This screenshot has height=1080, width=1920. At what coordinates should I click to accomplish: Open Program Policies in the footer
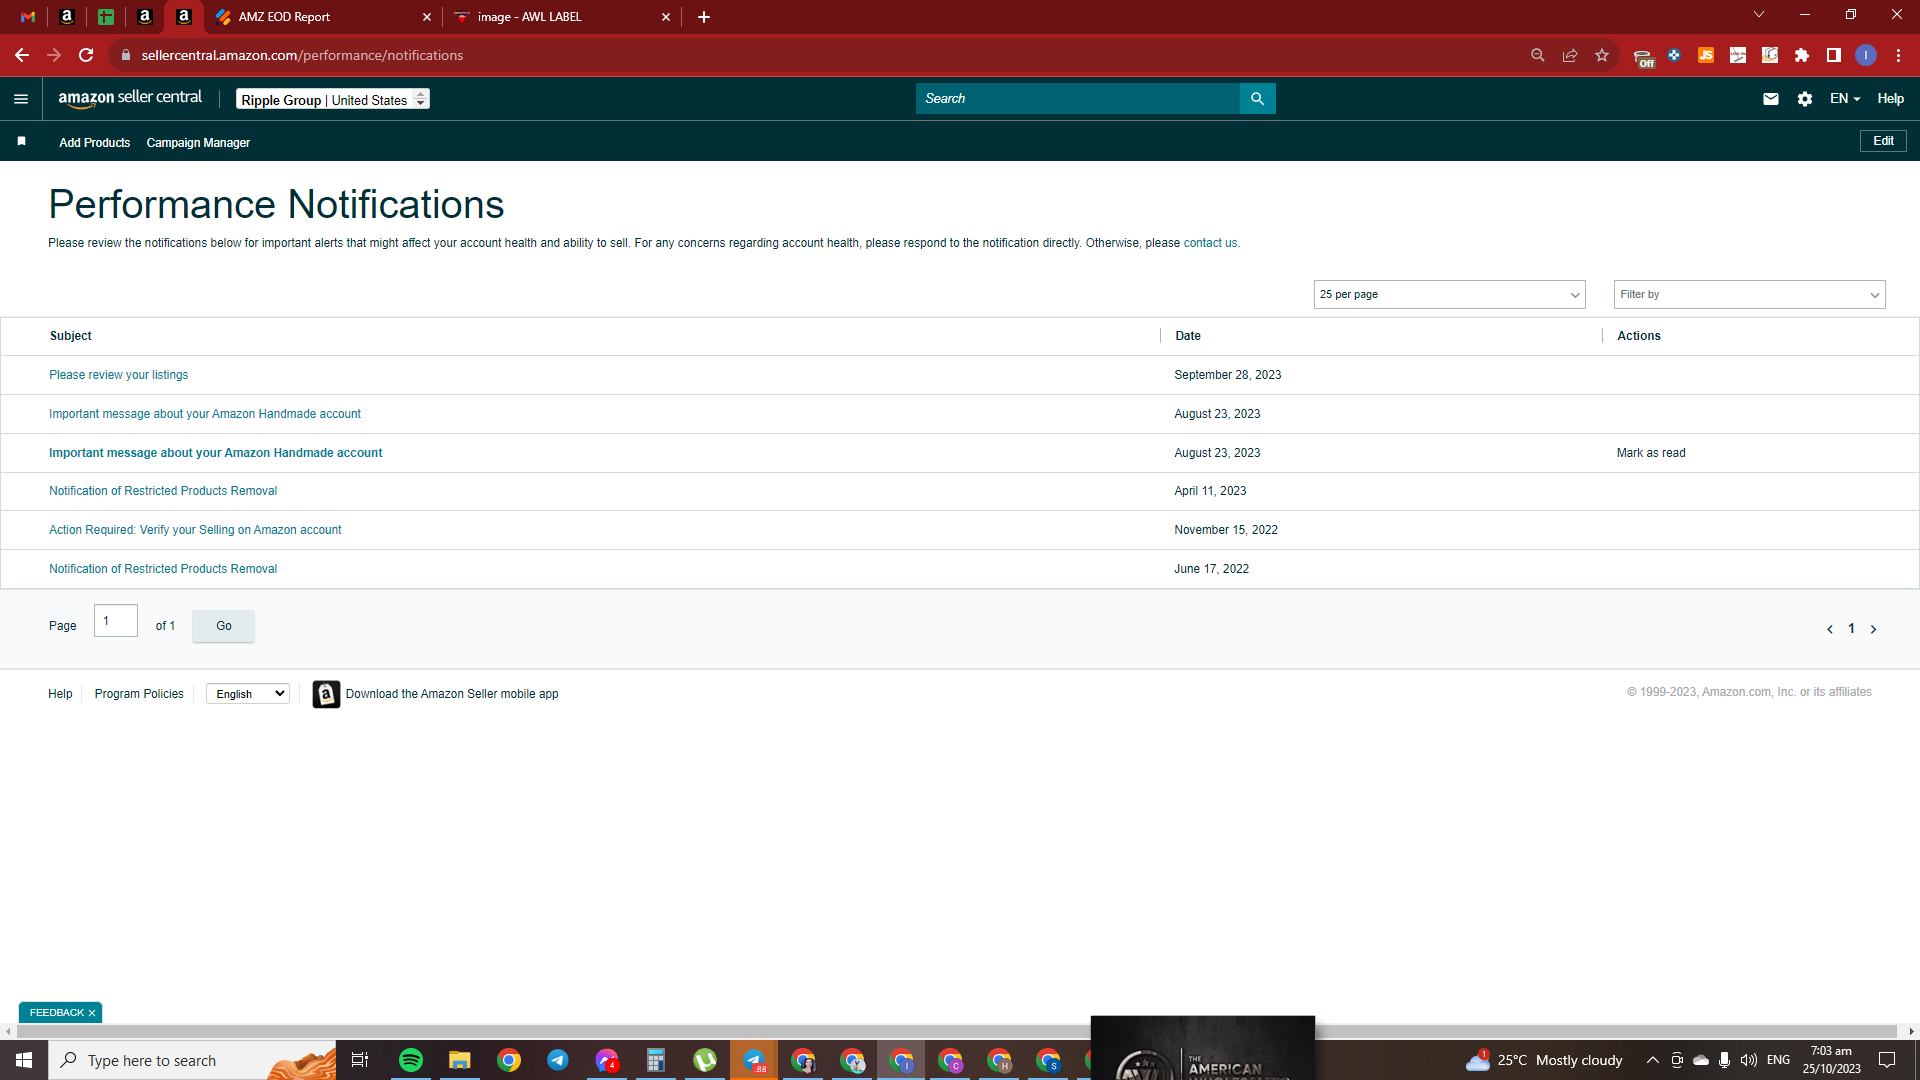(x=139, y=694)
